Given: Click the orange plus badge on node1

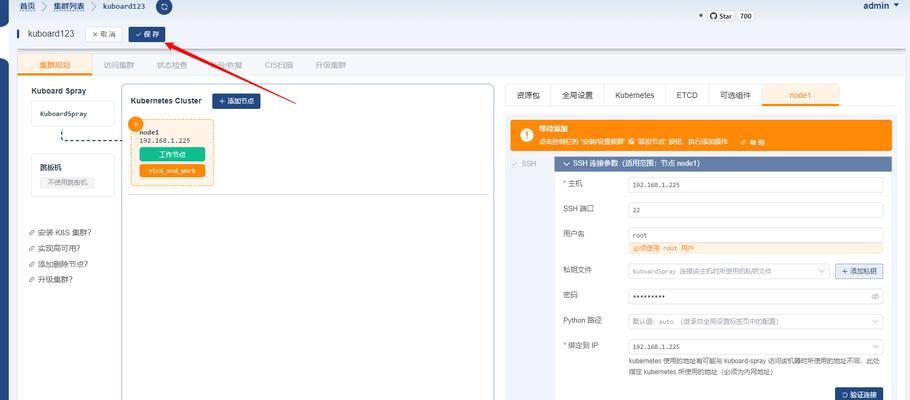Looking at the screenshot, I should [x=135, y=124].
